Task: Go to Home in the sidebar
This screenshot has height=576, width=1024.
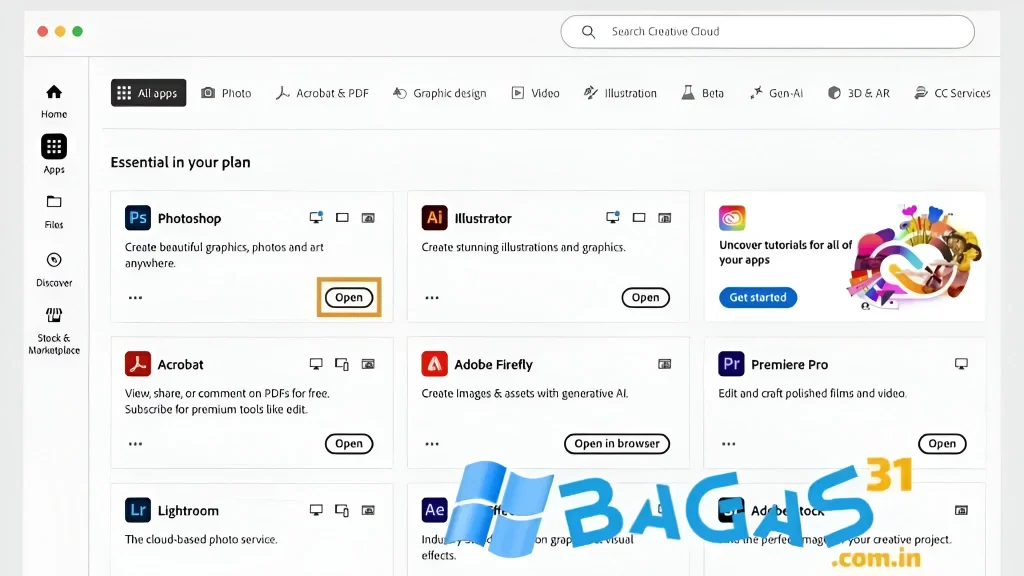Action: [54, 101]
